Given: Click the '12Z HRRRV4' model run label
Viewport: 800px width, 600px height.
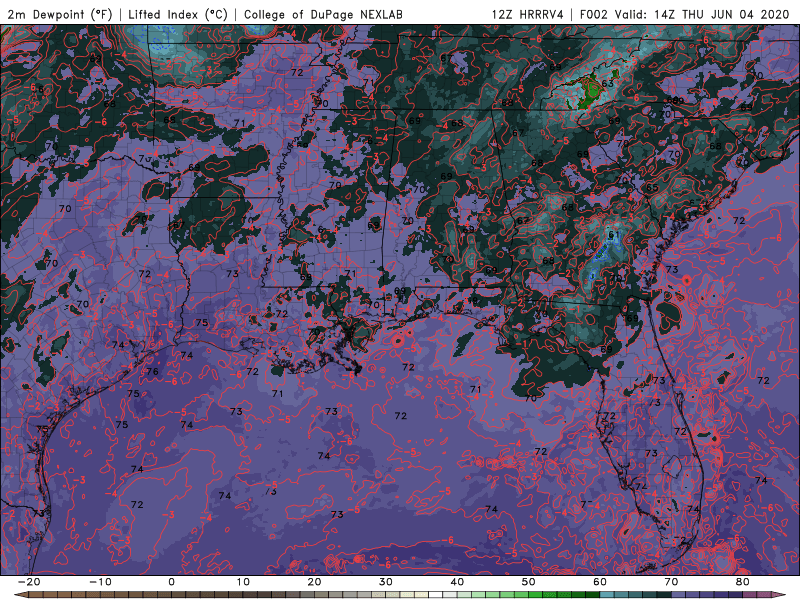Looking at the screenshot, I should click(528, 14).
